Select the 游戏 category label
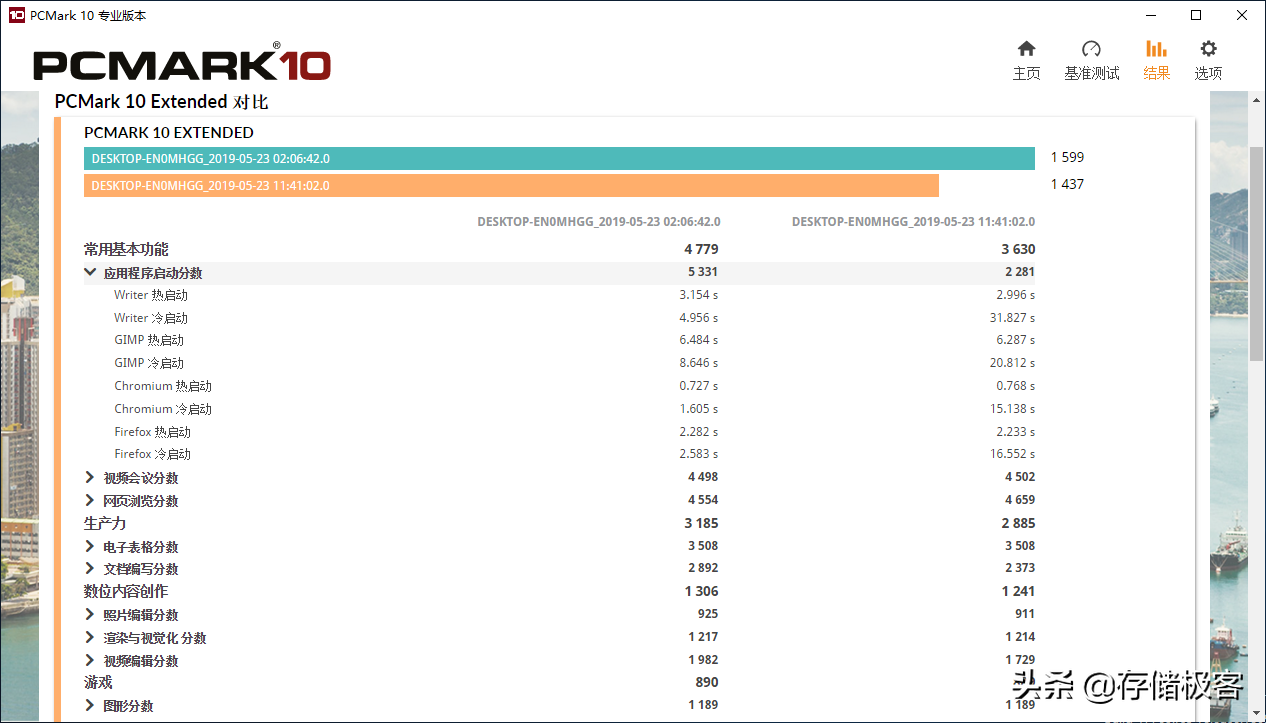The height and width of the screenshot is (723, 1266). (x=98, y=682)
